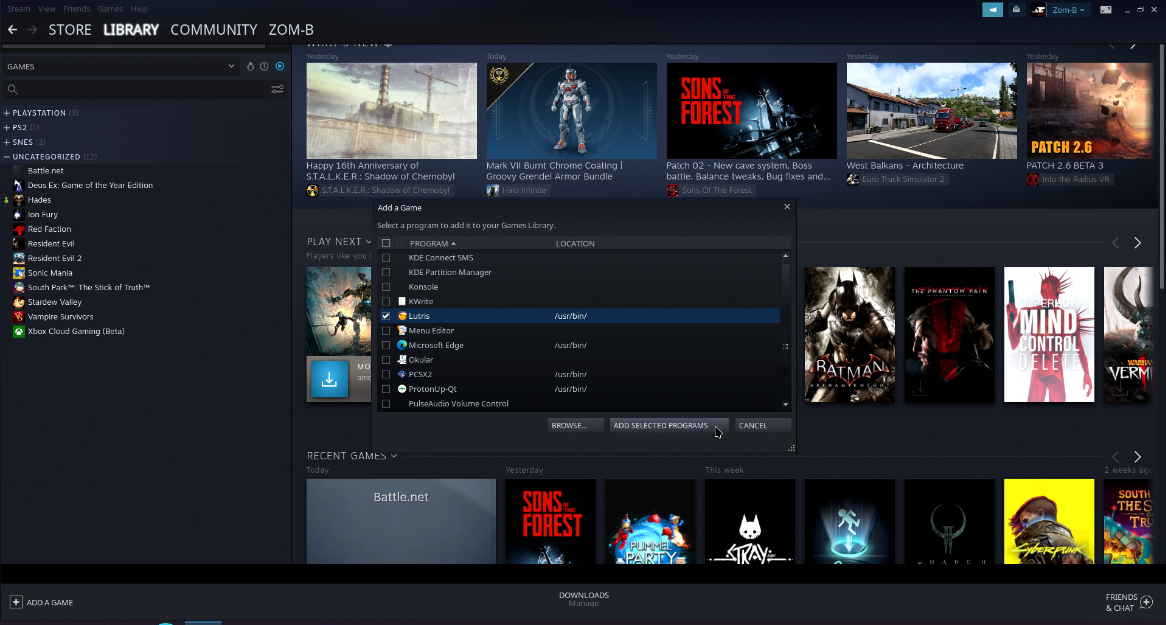Click the Zom-B profile avatar
The image size is (1166, 625).
tap(1039, 10)
